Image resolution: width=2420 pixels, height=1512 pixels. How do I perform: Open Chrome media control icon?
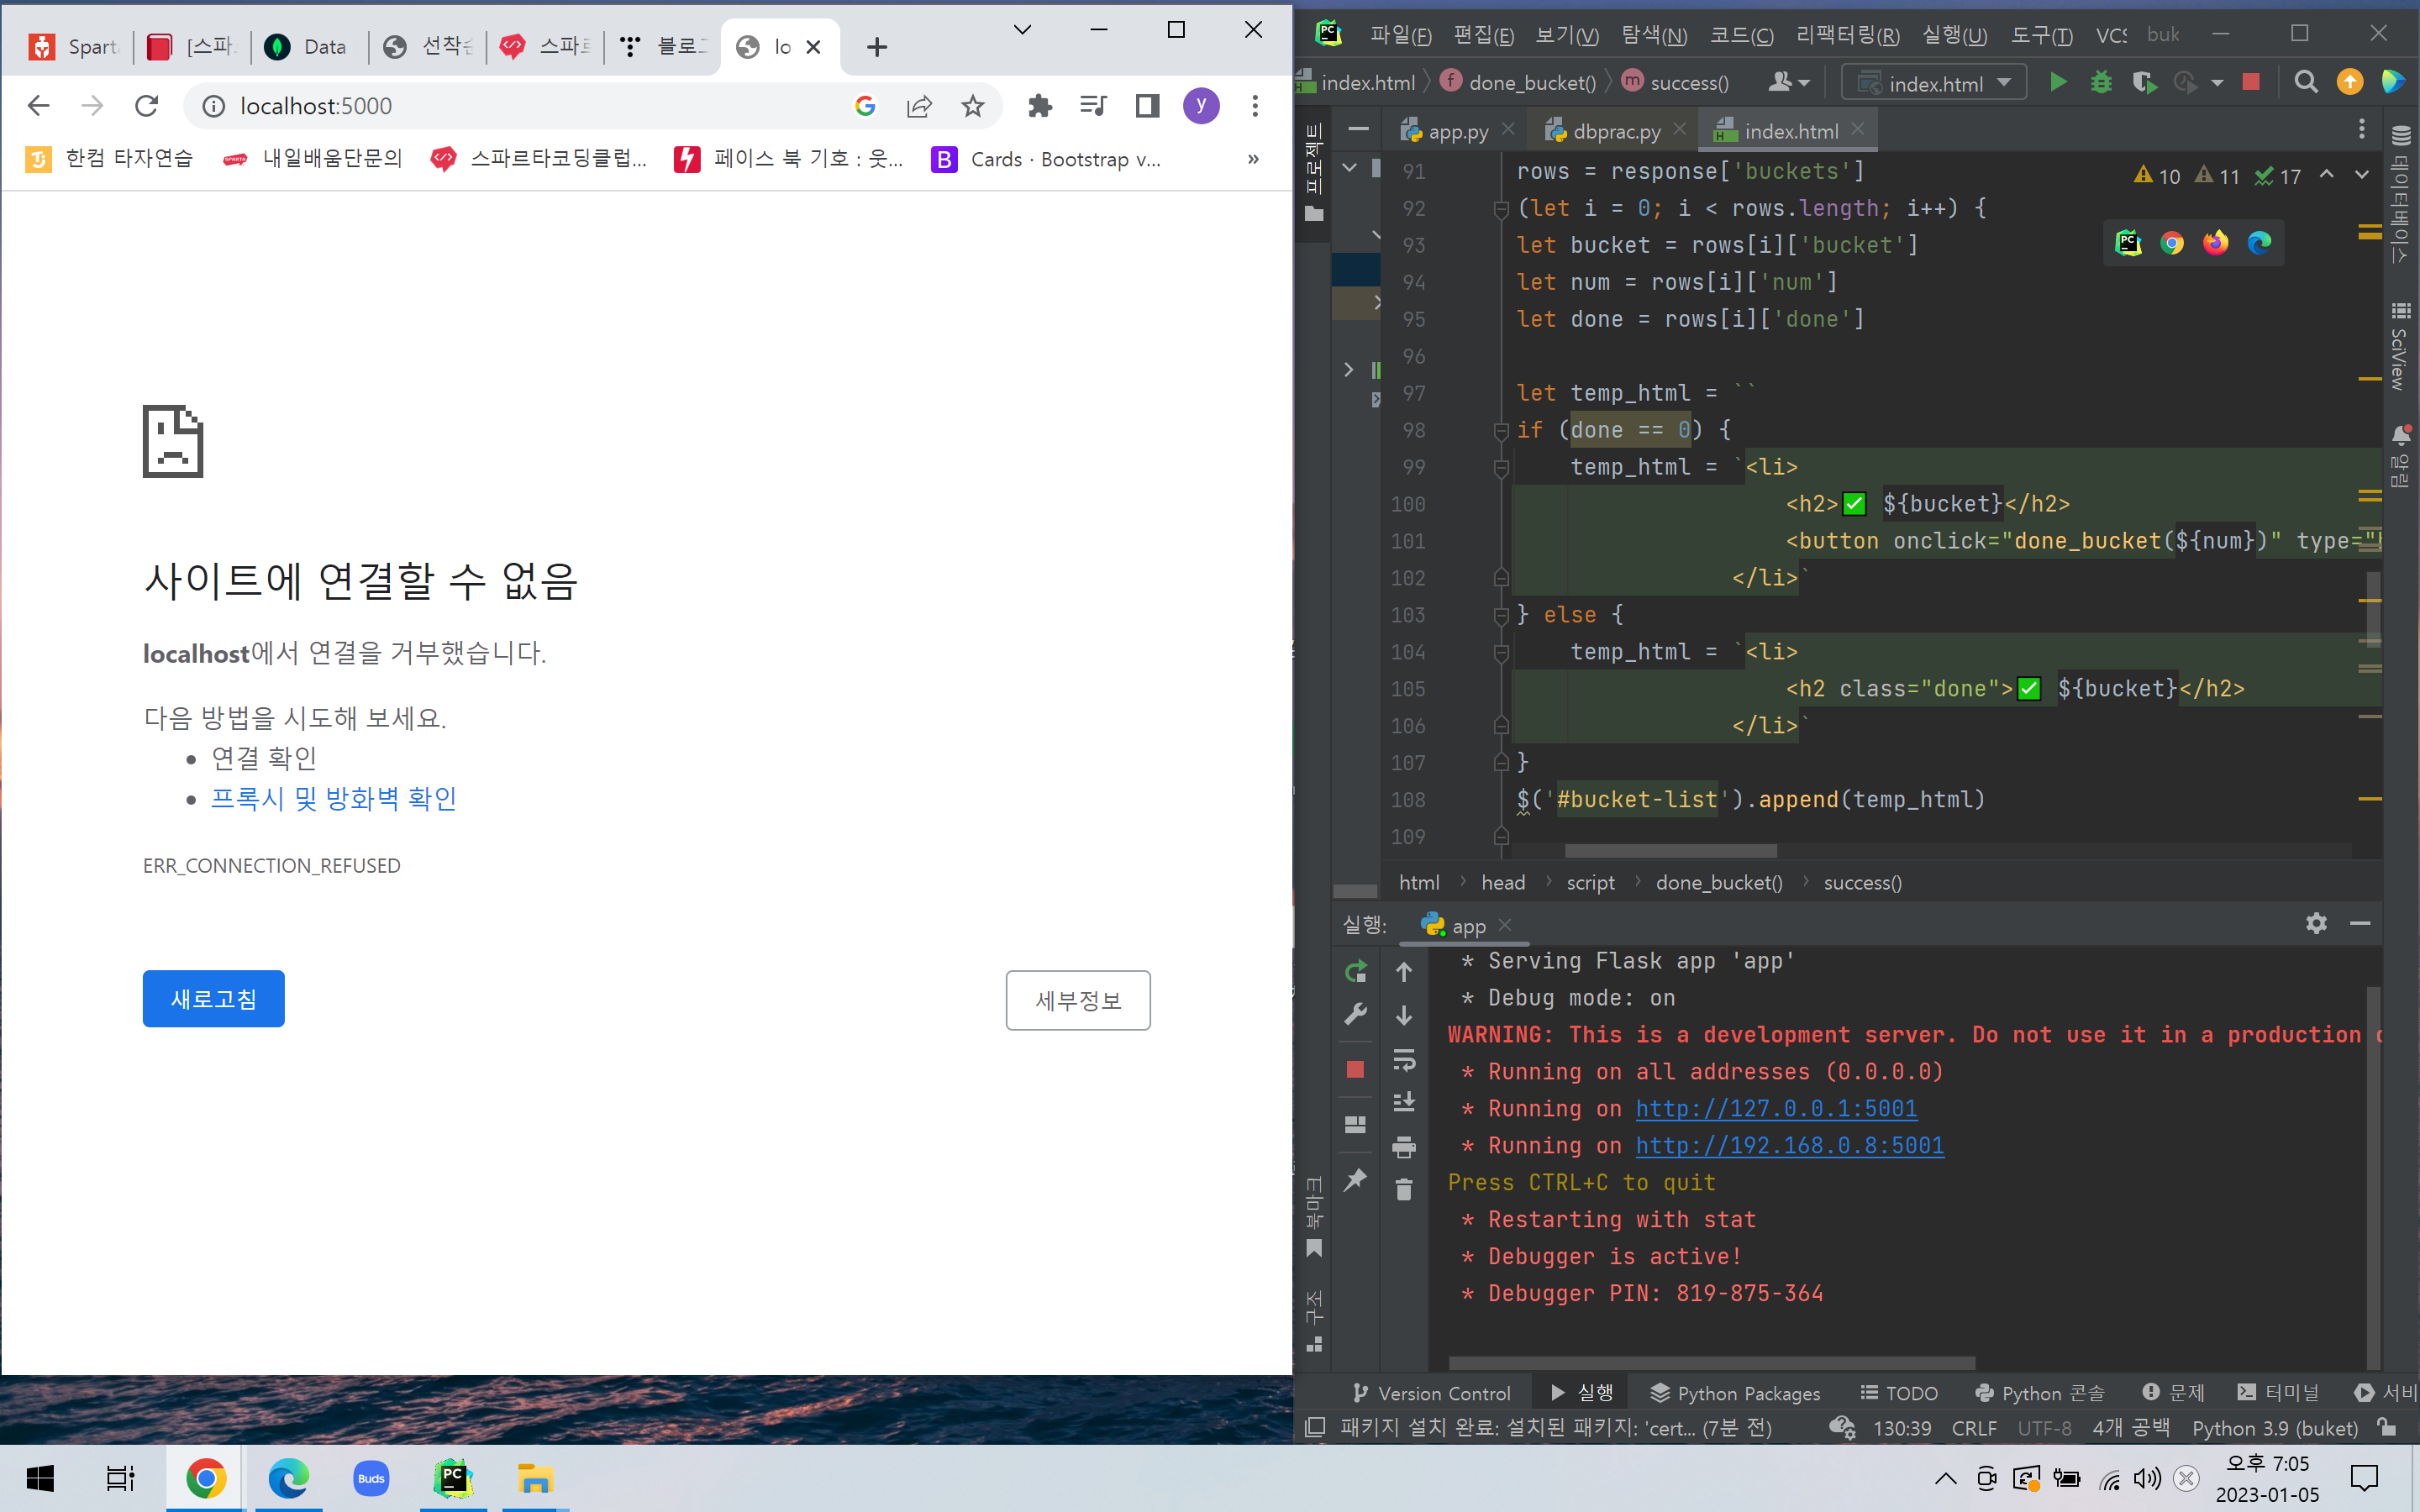coord(1093,106)
